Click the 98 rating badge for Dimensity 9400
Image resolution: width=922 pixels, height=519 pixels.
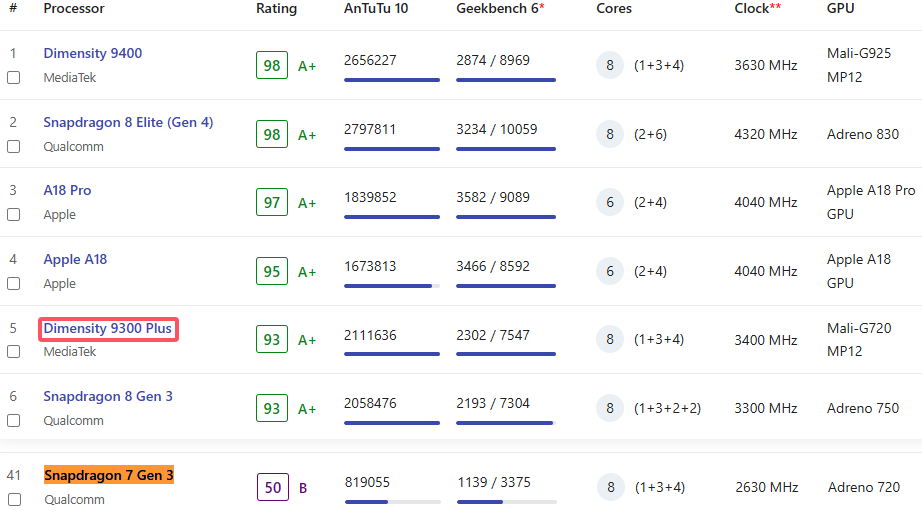(x=272, y=66)
